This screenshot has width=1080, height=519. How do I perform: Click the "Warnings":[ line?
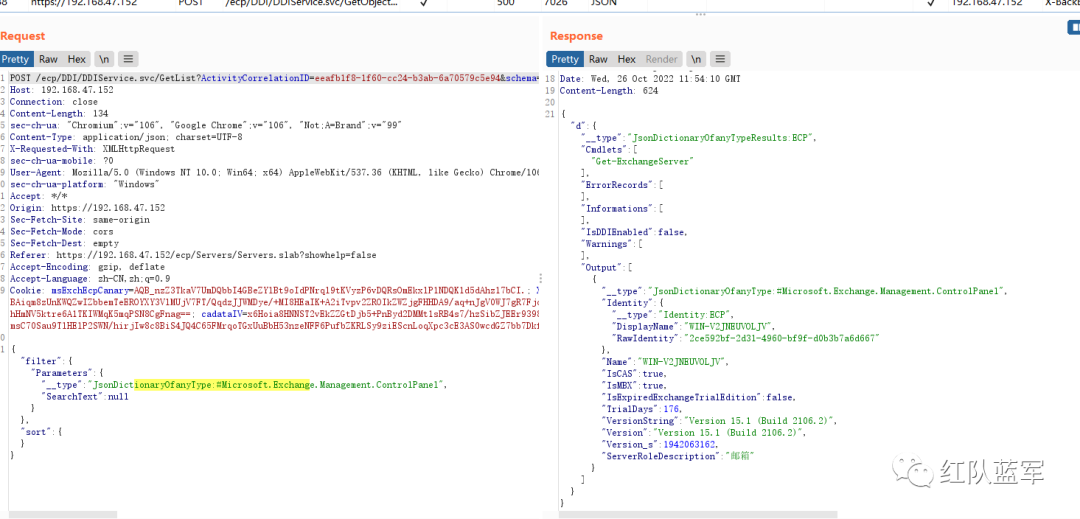tap(612, 244)
